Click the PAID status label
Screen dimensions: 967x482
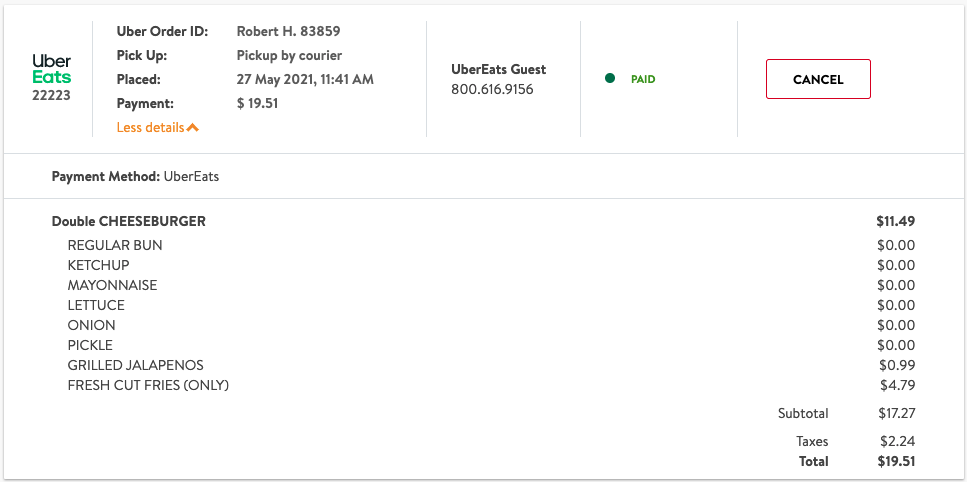(x=643, y=79)
